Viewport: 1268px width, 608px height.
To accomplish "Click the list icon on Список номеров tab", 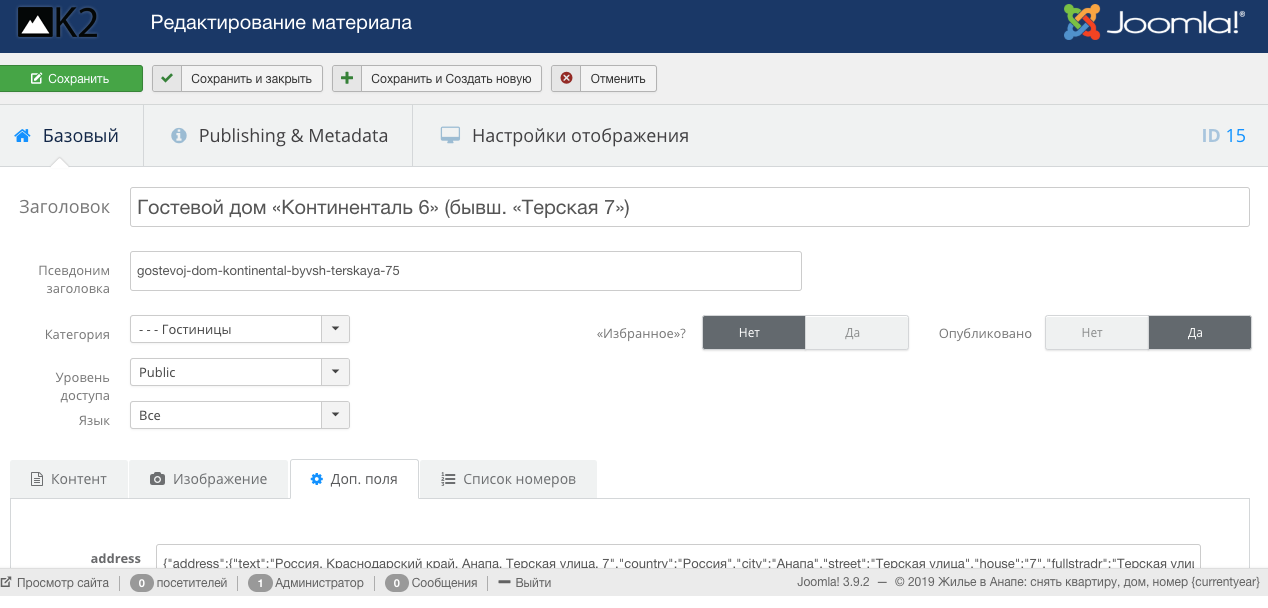I will [449, 479].
